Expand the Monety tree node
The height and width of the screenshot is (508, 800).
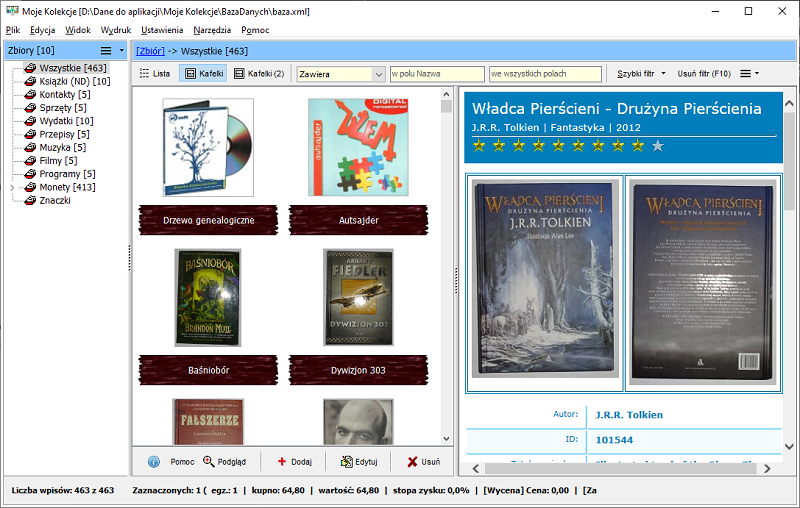(x=12, y=188)
